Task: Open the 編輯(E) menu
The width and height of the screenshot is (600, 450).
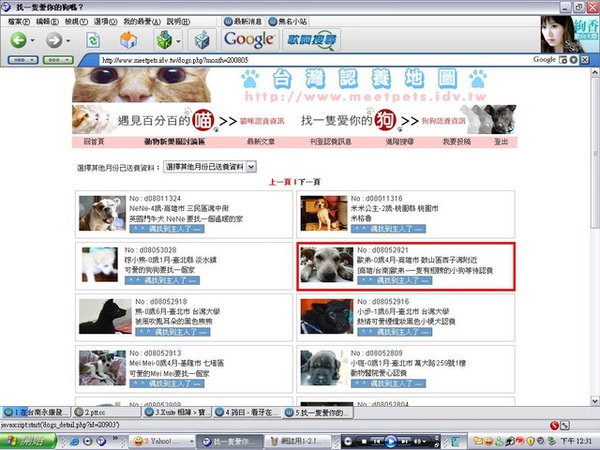Action: [x=47, y=21]
